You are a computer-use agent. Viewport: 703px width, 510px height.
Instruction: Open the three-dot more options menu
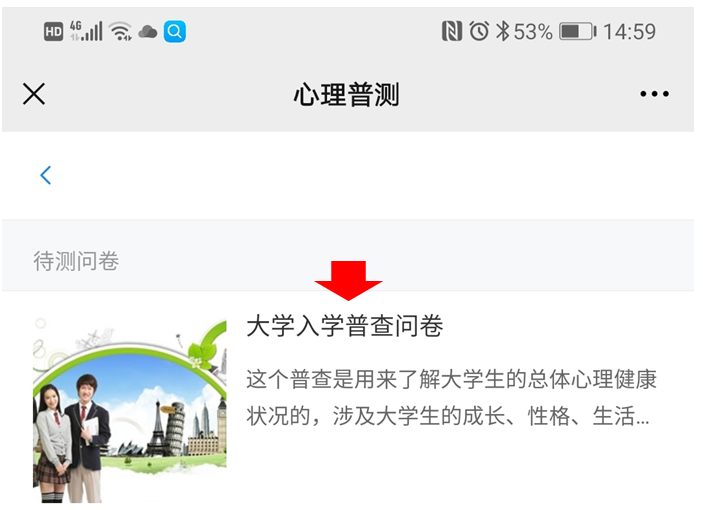click(655, 94)
